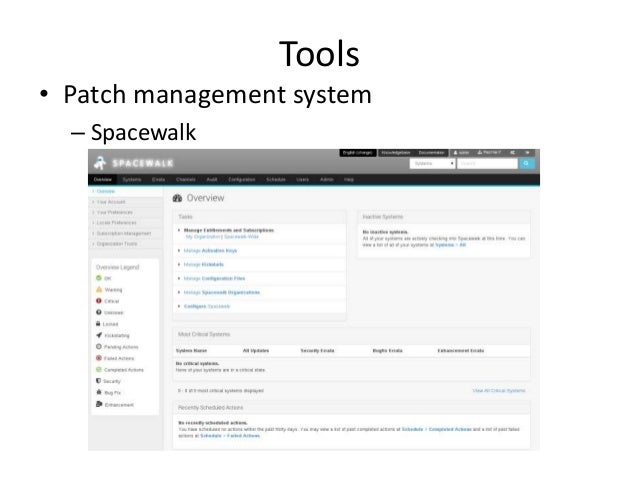Image resolution: width=638 pixels, height=479 pixels.
Task: Click the Recently Scheduled Actions panel header
Action: pos(352,408)
